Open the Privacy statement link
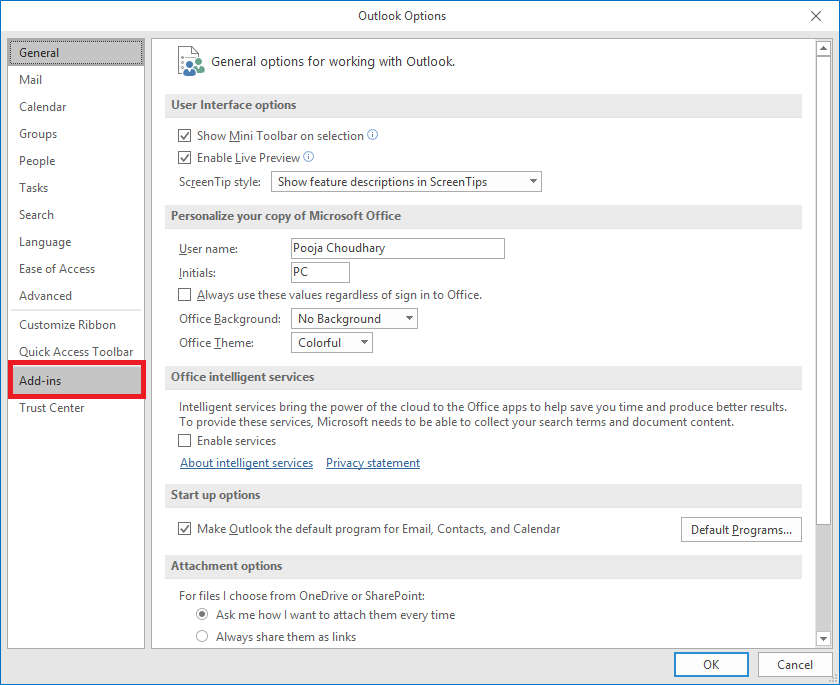Image resolution: width=840 pixels, height=685 pixels. pos(373,463)
